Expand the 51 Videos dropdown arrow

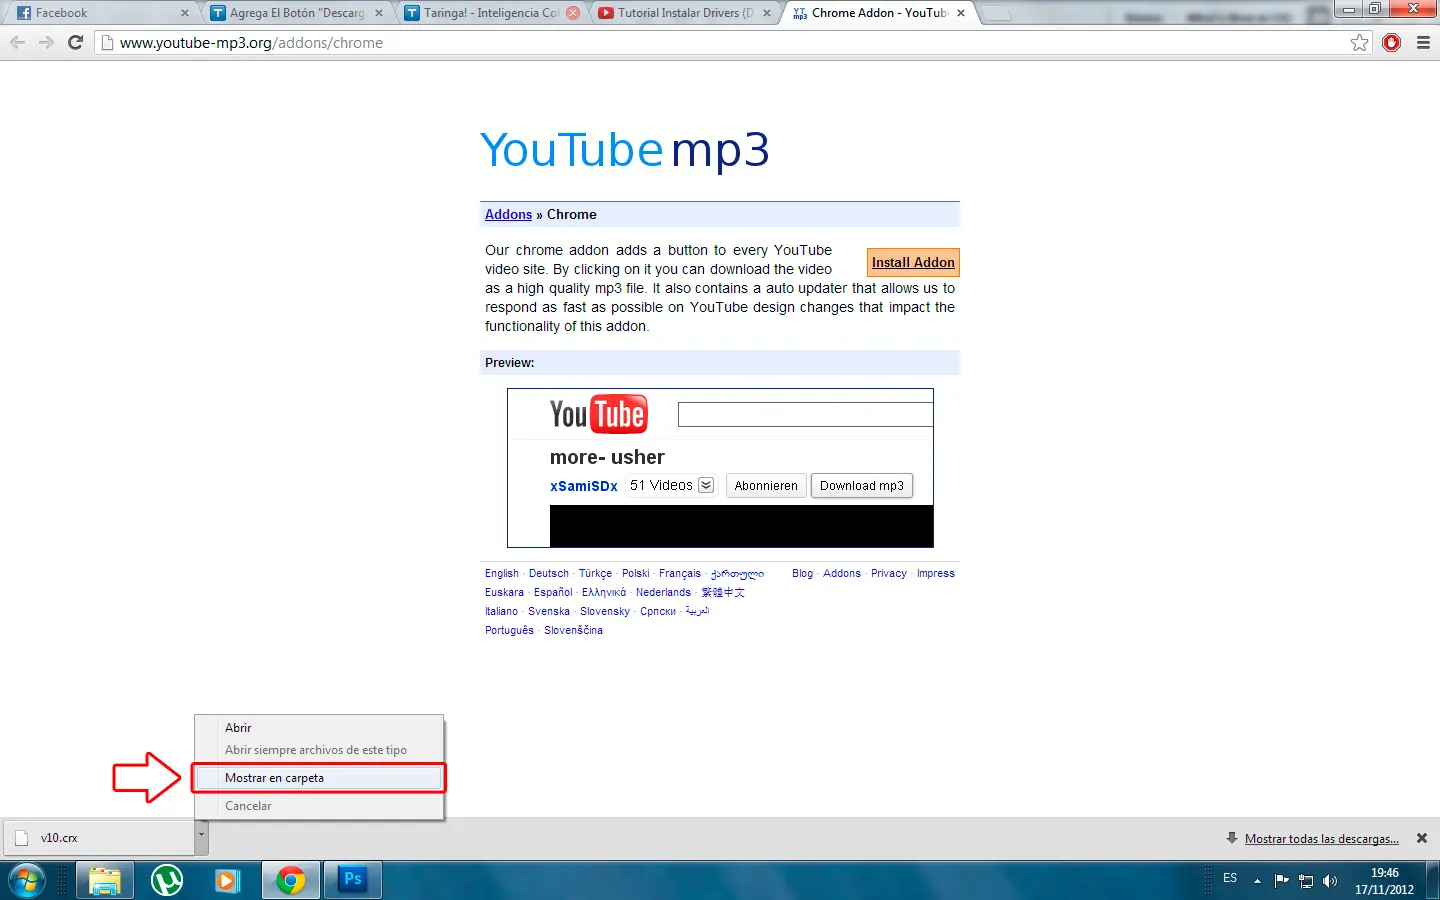point(706,486)
